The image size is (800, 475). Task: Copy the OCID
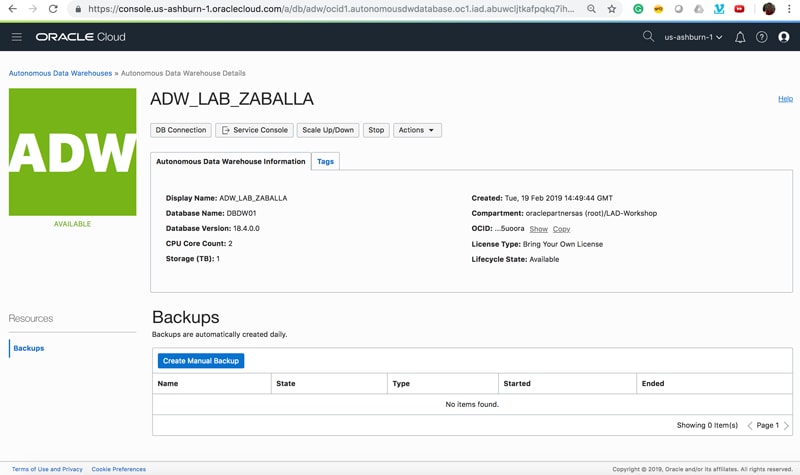[561, 229]
